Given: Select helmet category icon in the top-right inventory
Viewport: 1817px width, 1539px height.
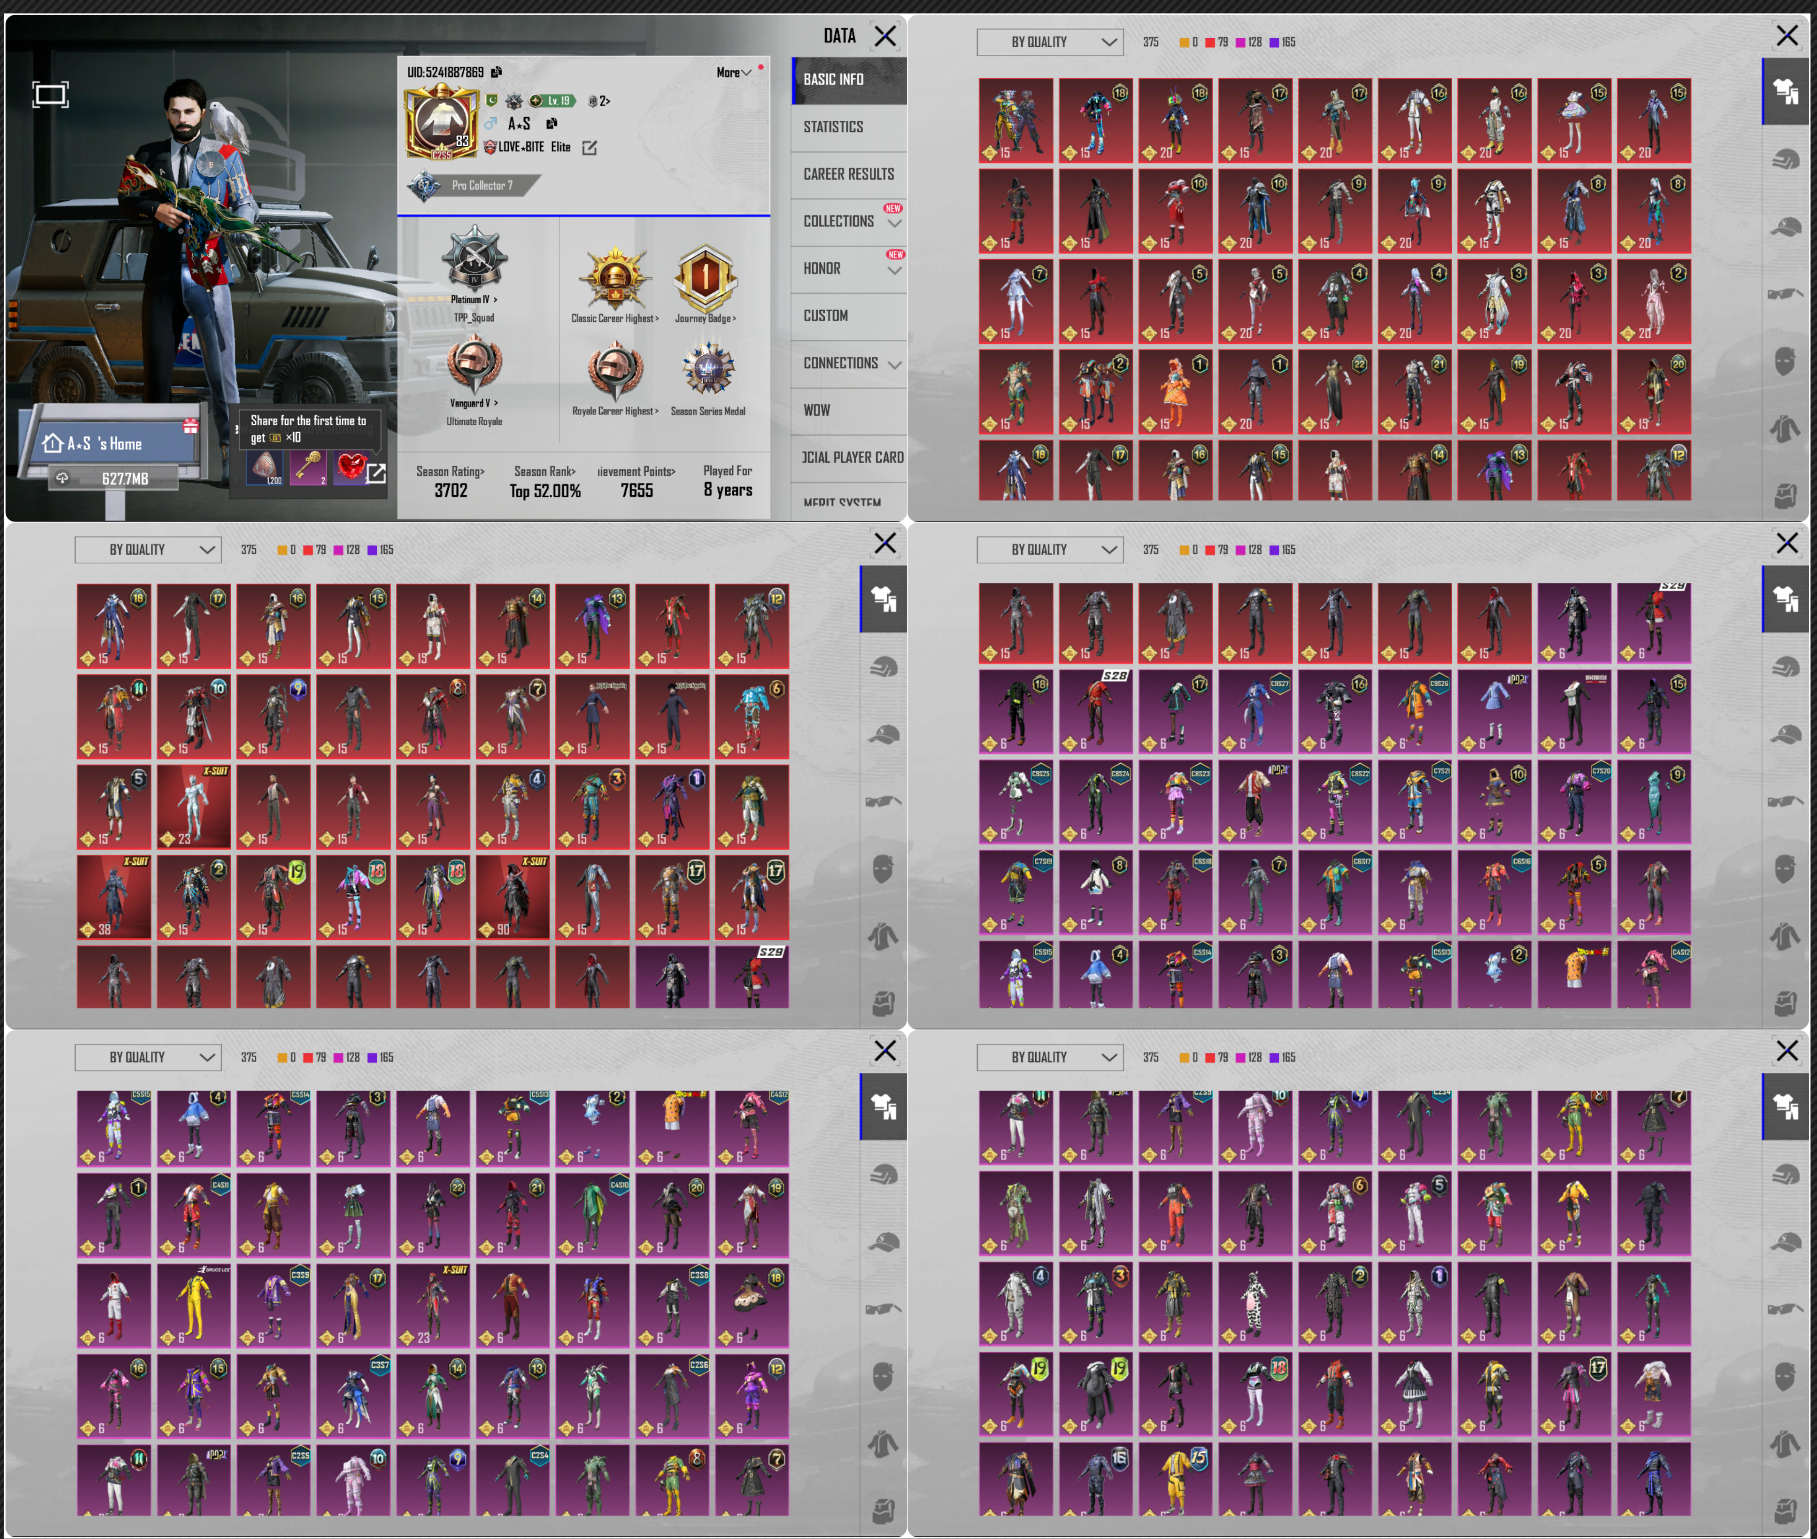Looking at the screenshot, I should point(1785,160).
